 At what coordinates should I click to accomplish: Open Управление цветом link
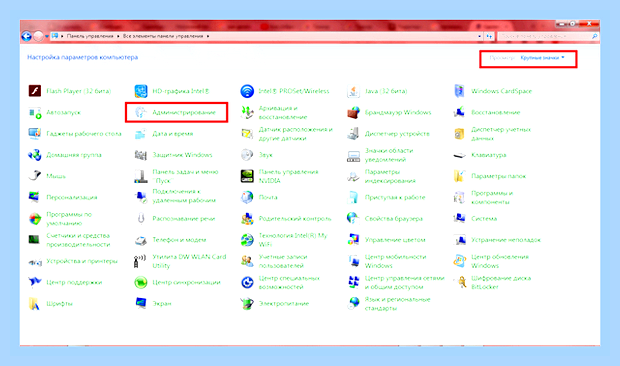(395, 240)
